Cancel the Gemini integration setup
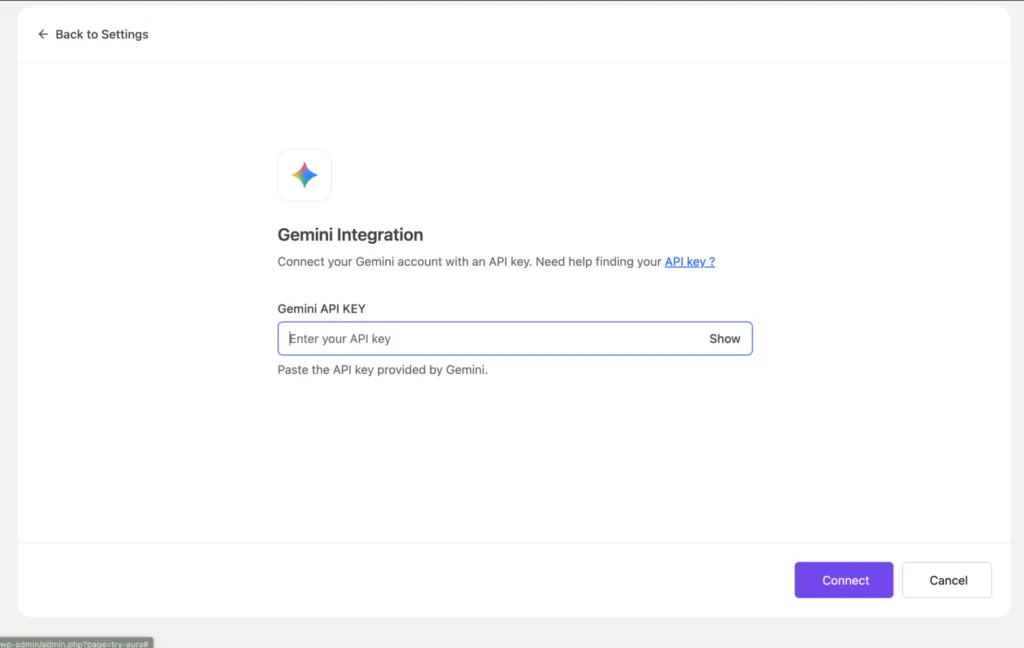The width and height of the screenshot is (1024, 648). (x=947, y=580)
